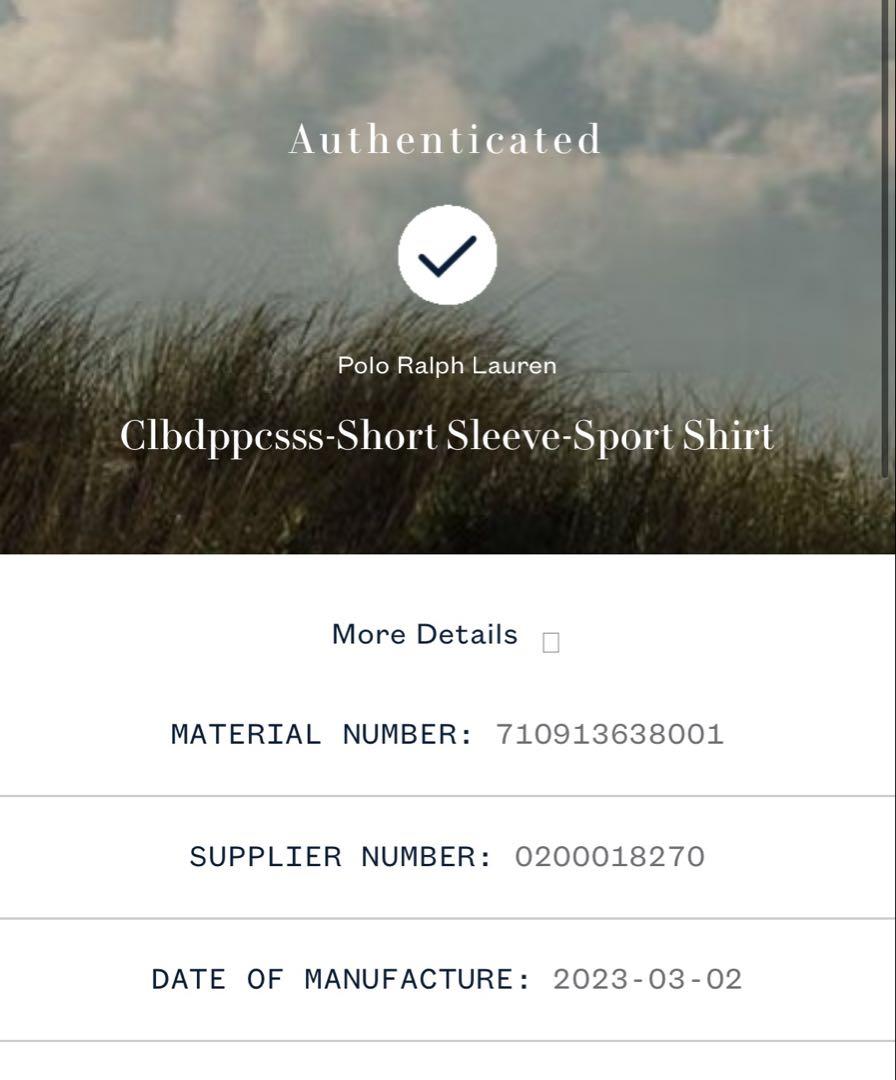The image size is (896, 1080).
Task: Select the Polo Ralph Lauren brand label
Action: coord(447,365)
